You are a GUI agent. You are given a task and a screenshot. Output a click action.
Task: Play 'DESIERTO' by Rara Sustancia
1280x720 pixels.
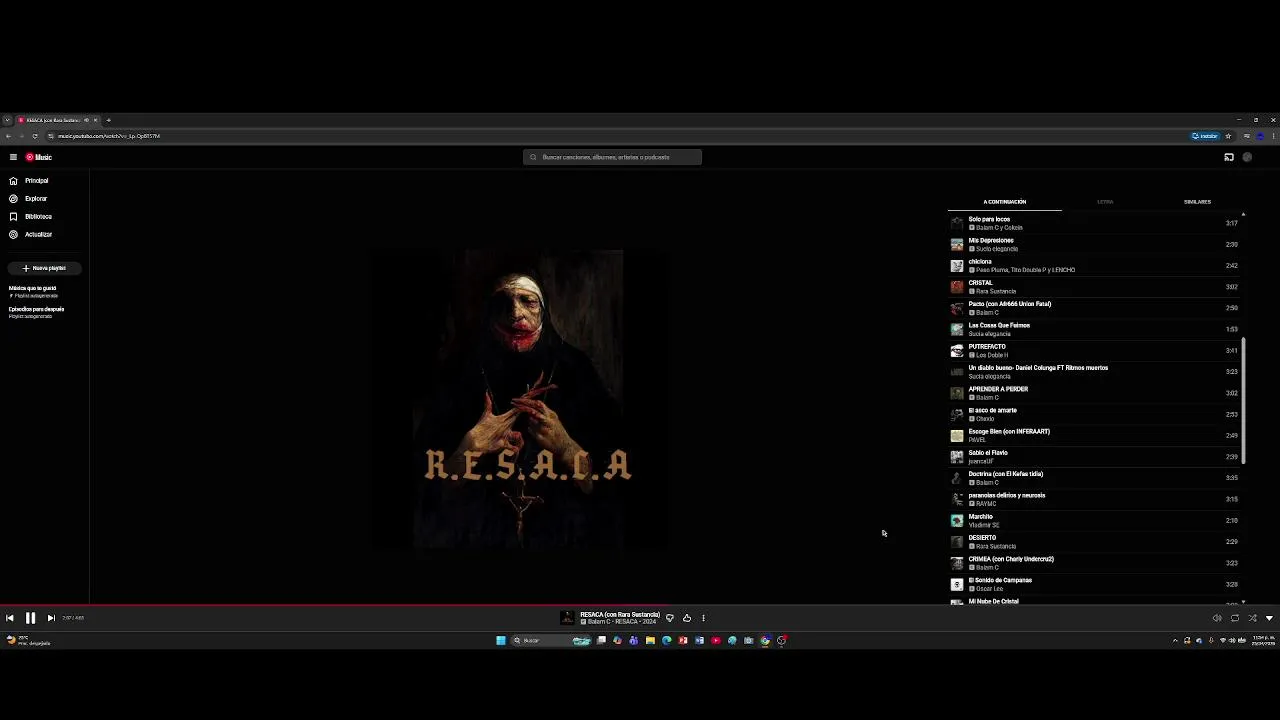coord(1096,542)
